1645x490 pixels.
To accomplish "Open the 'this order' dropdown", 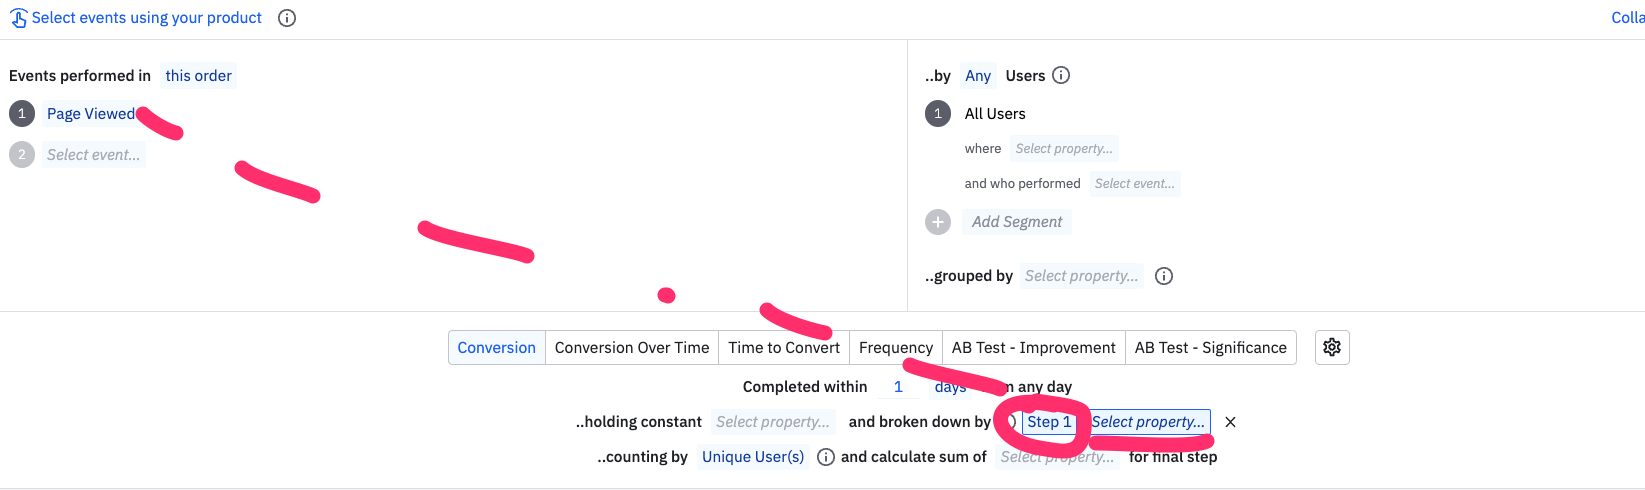I will click(198, 76).
